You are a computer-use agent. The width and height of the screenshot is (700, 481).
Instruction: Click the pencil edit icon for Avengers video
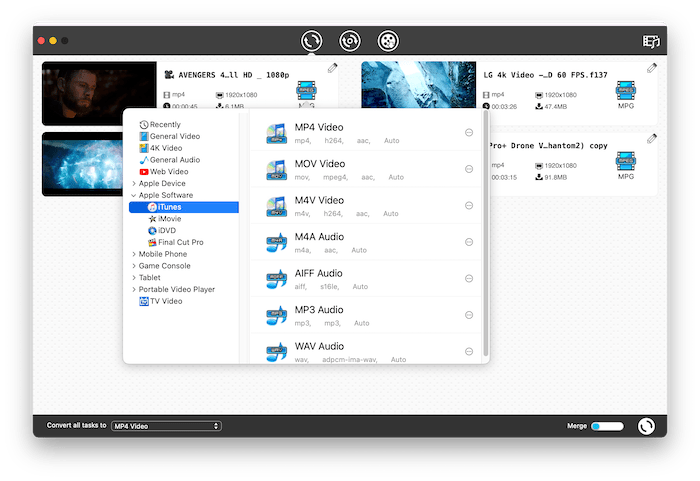pyautogui.click(x=333, y=68)
